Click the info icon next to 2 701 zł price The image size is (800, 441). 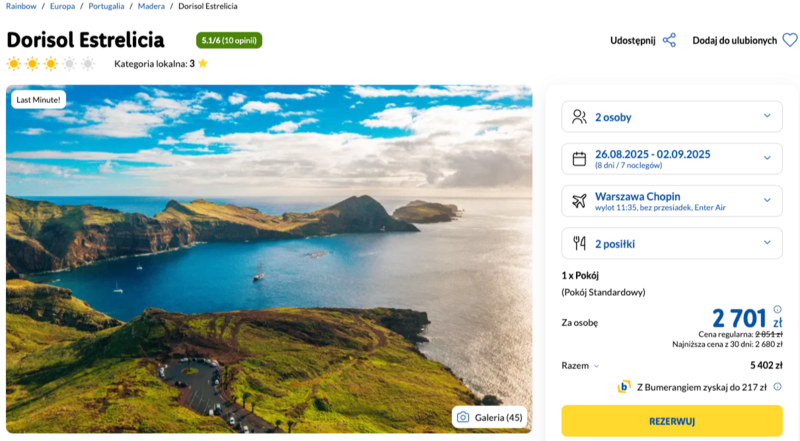[x=777, y=309]
